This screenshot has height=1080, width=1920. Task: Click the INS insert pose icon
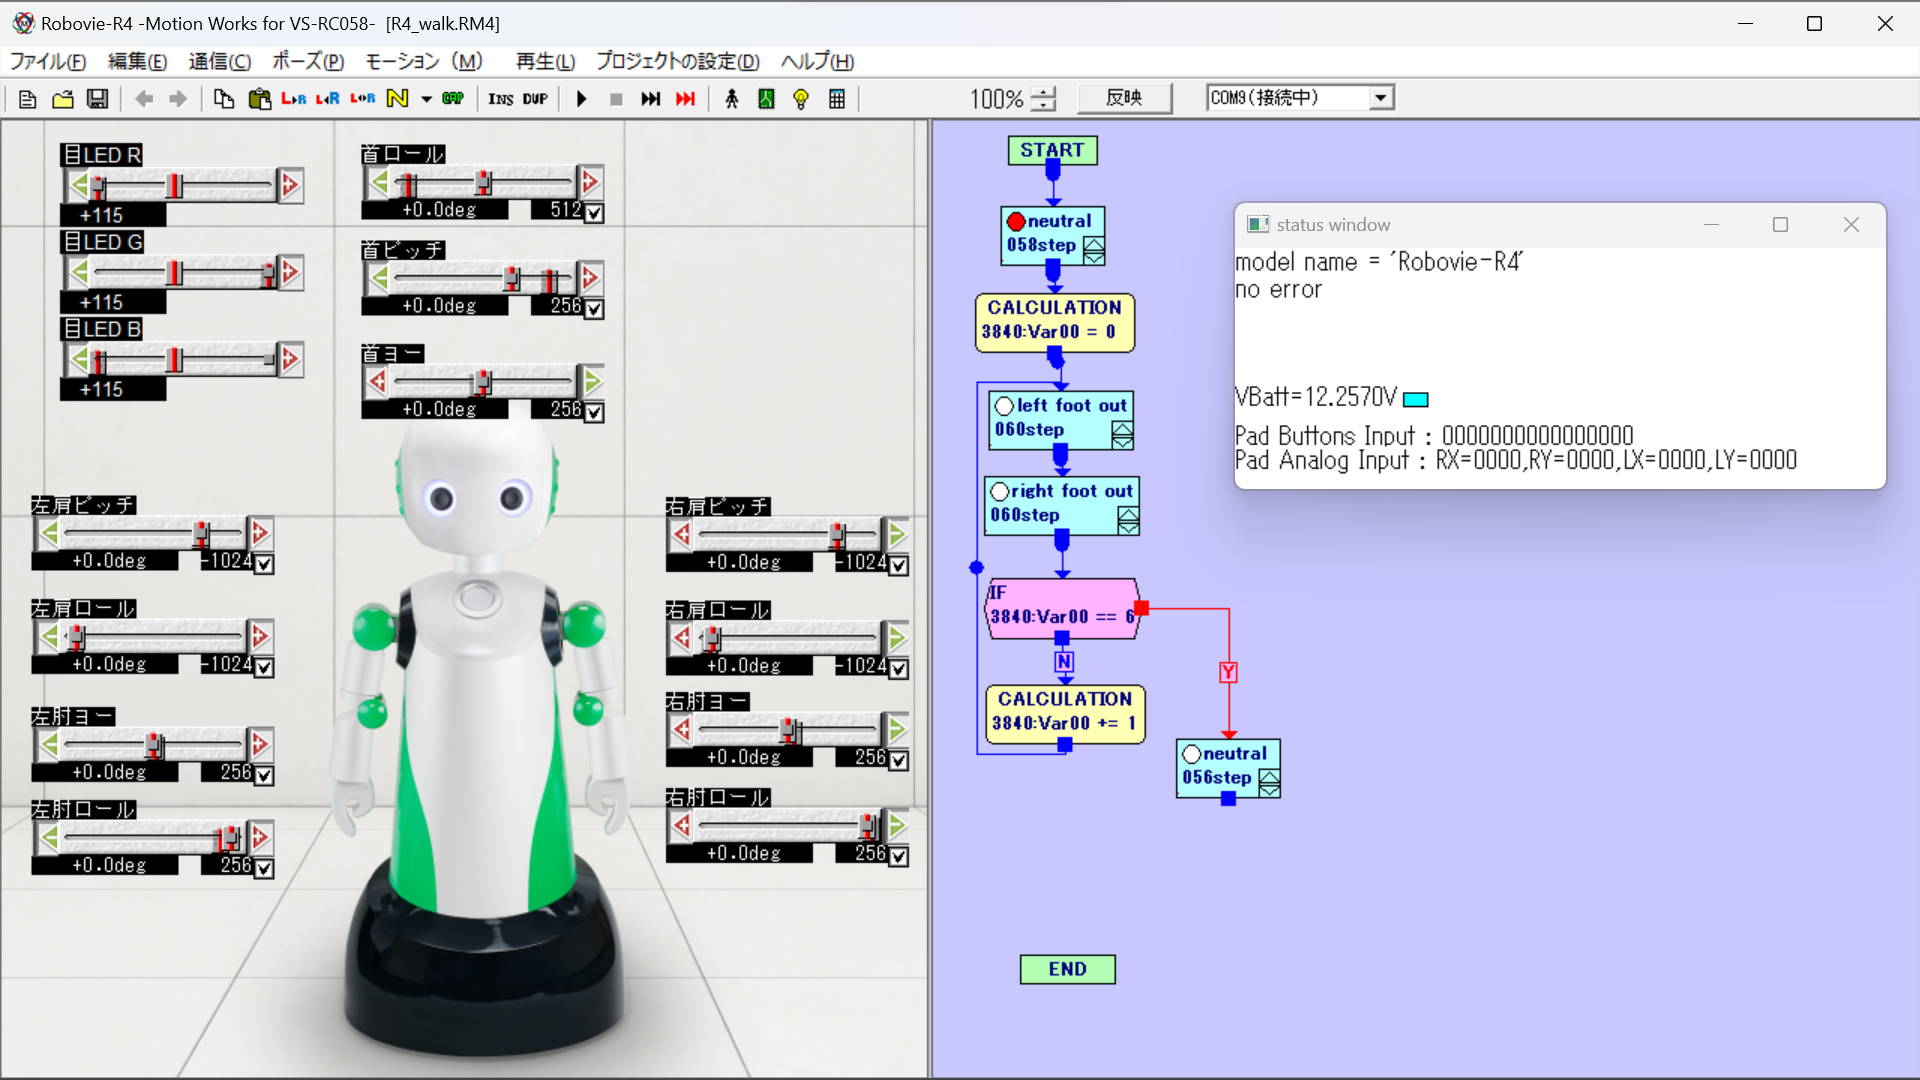coord(500,99)
